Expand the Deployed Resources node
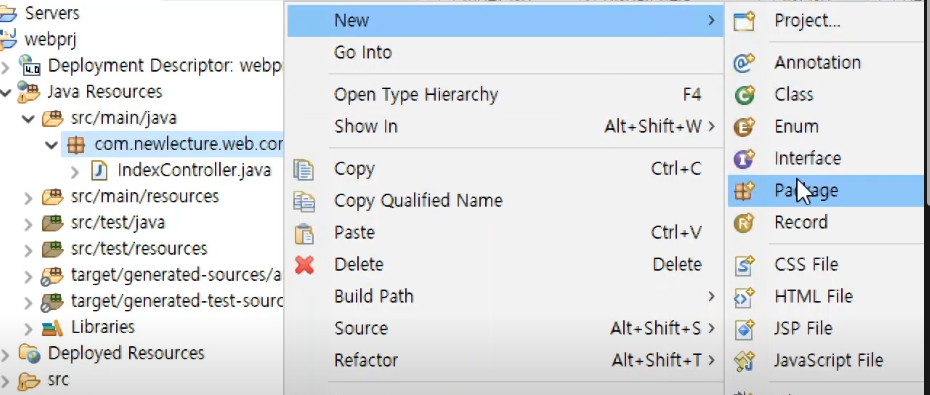 click(5, 354)
